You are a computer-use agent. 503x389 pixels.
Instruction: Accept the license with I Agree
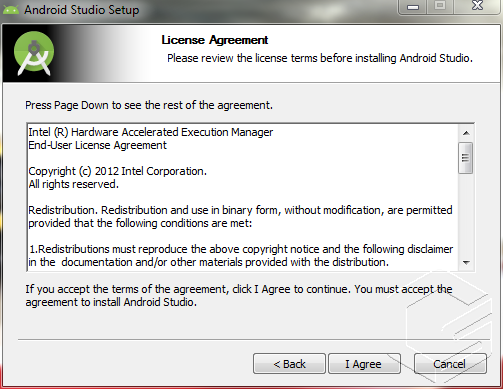(x=364, y=364)
